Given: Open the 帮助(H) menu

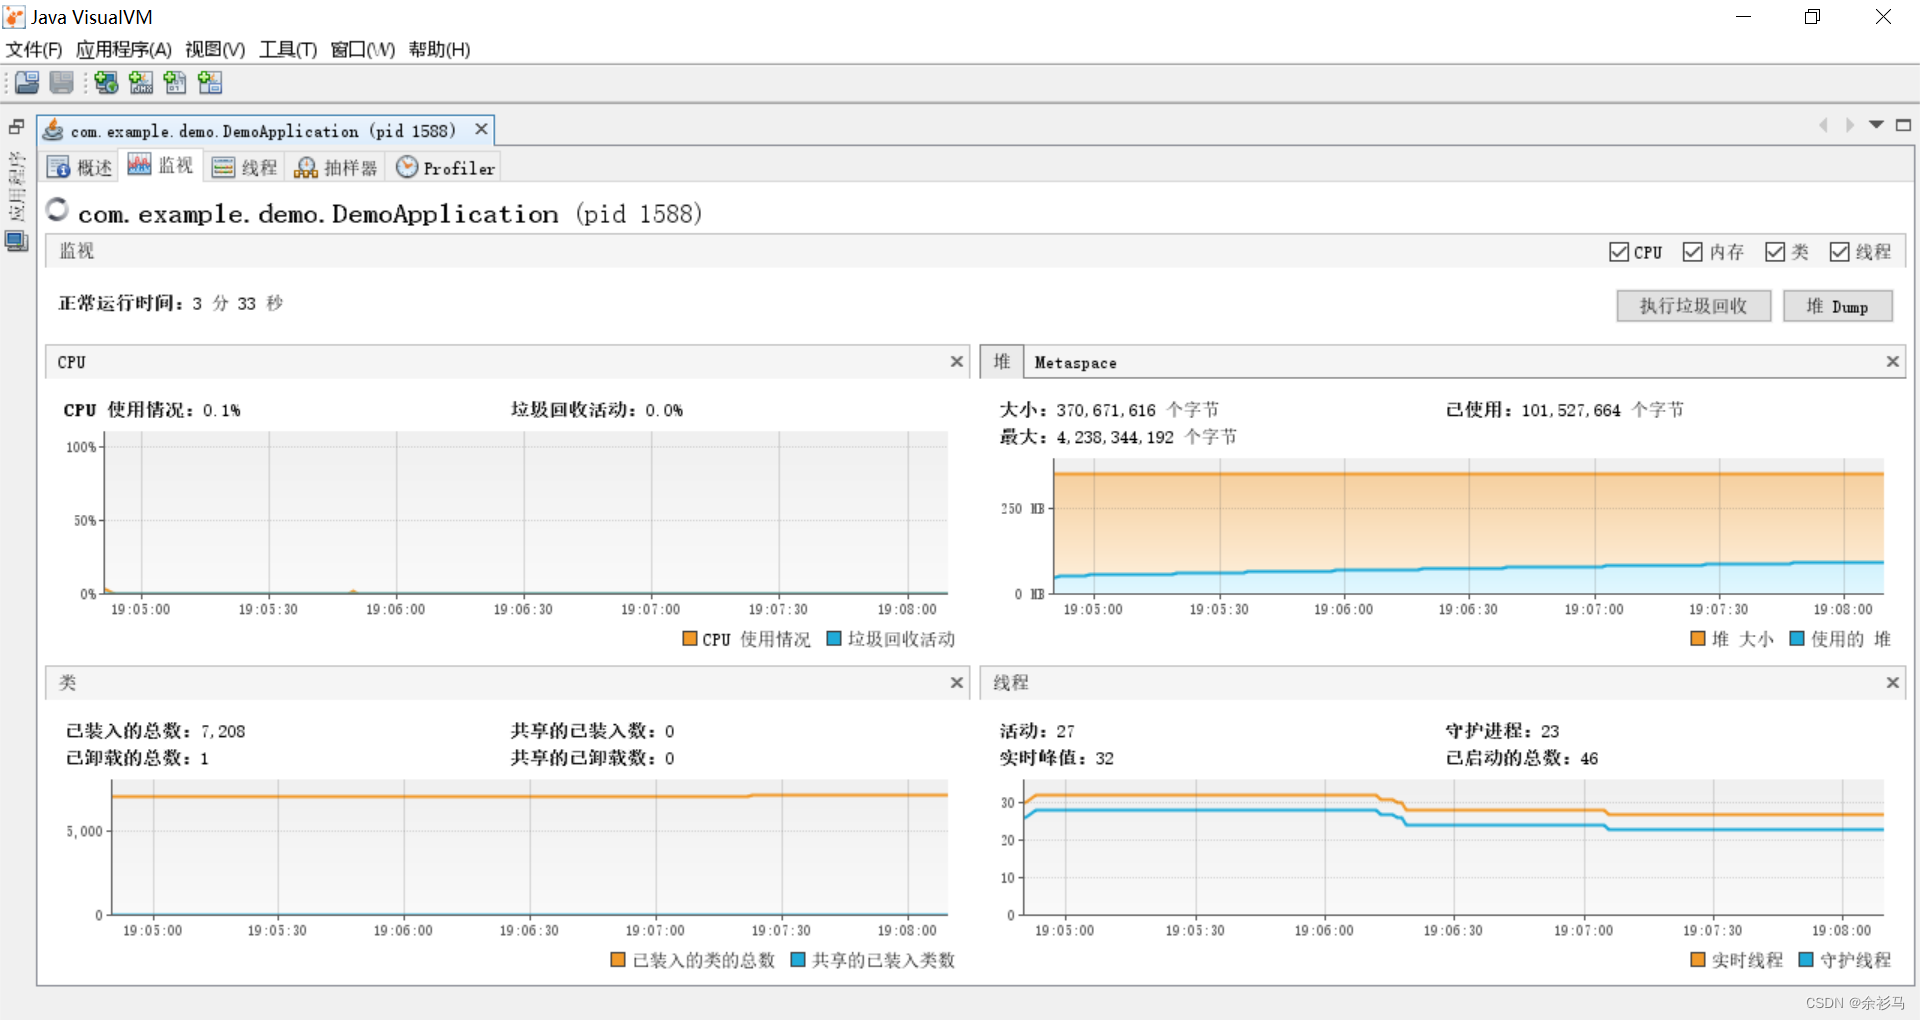Looking at the screenshot, I should (x=439, y=49).
